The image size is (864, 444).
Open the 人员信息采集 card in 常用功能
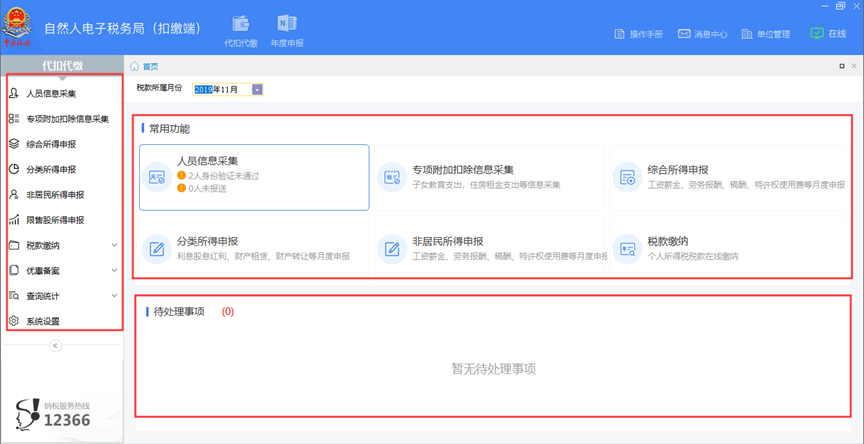pos(254,176)
